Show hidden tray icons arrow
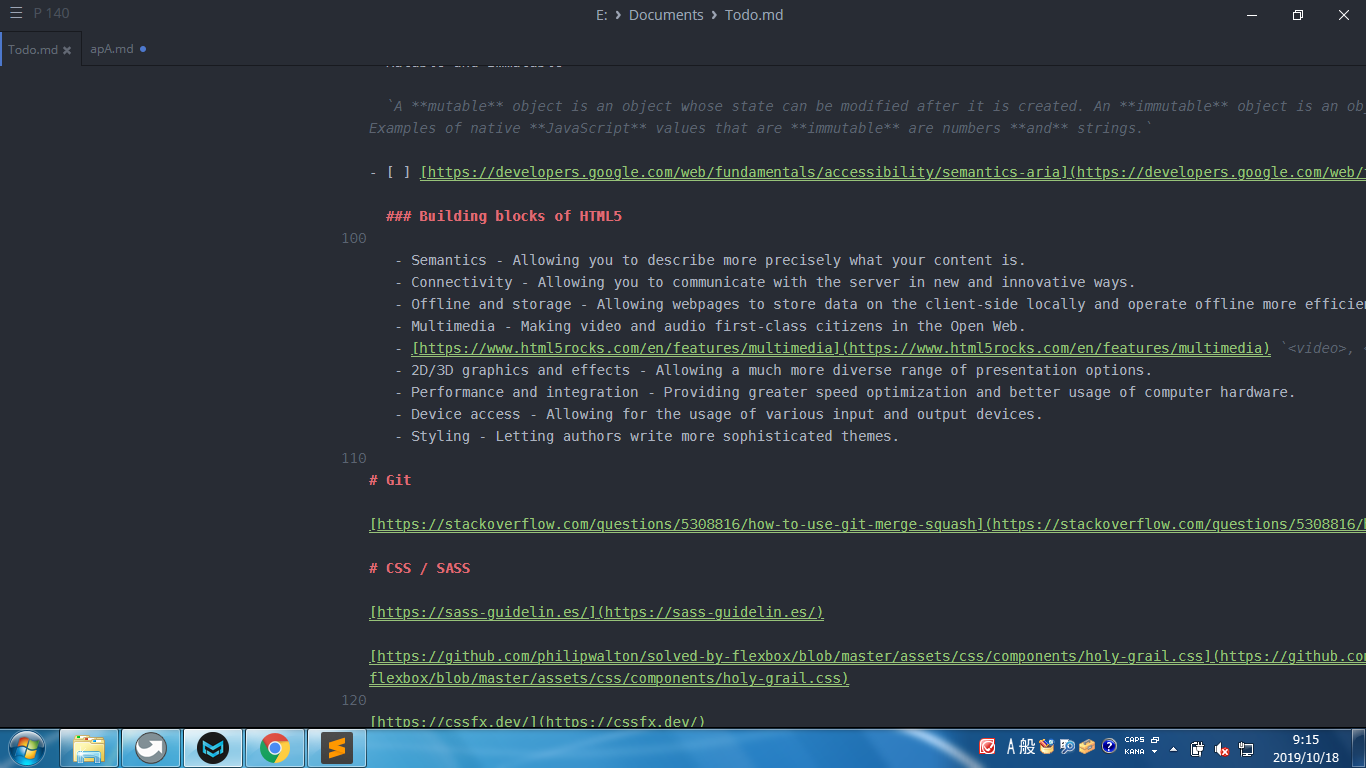Viewport: 1366px width, 768px height. (x=1173, y=748)
